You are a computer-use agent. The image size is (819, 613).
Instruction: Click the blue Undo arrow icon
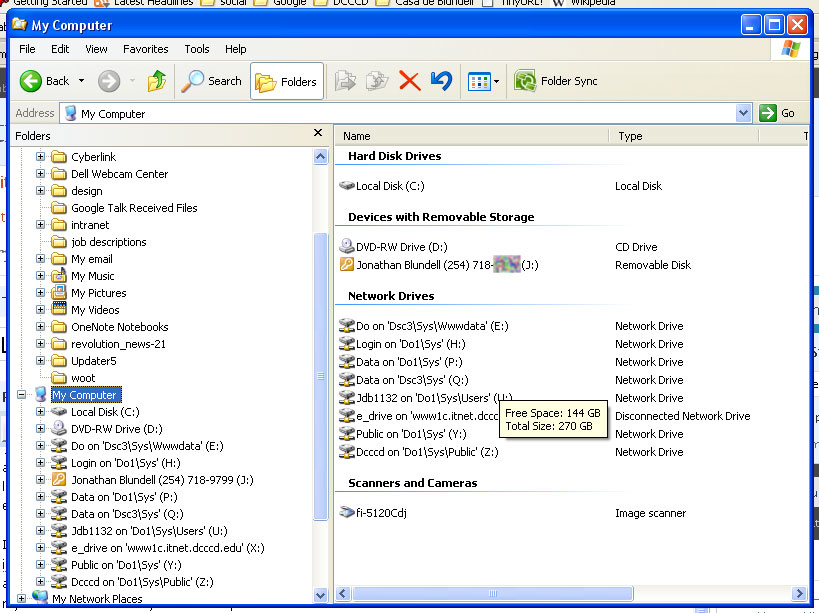coord(441,82)
